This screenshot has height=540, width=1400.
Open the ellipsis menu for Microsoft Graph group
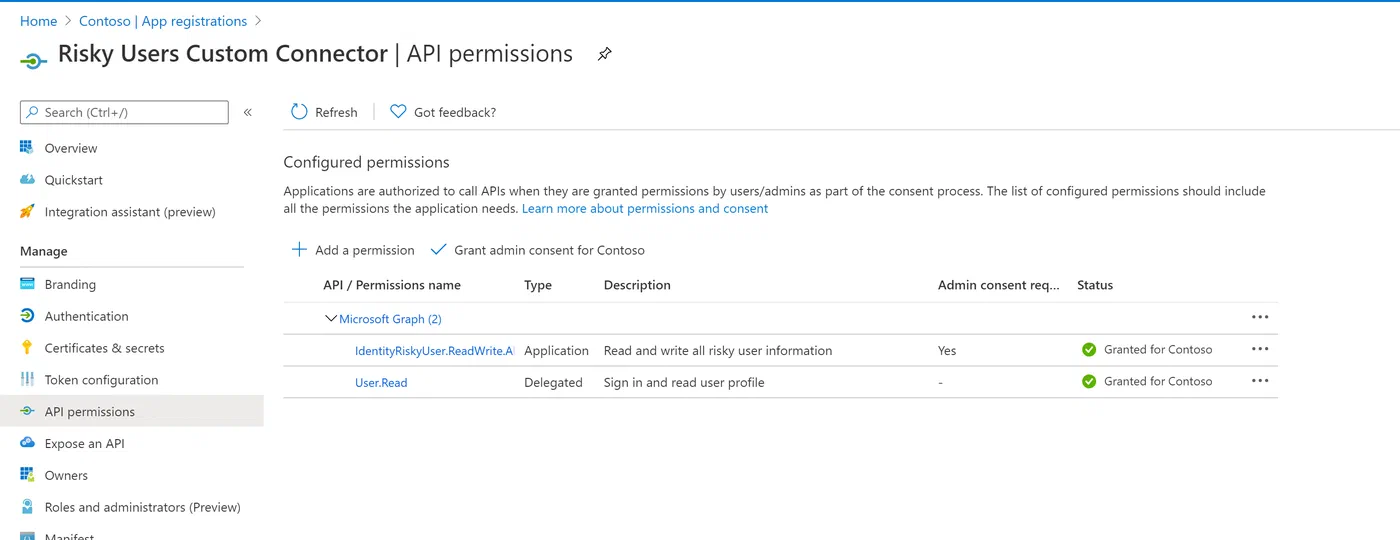[1260, 318]
